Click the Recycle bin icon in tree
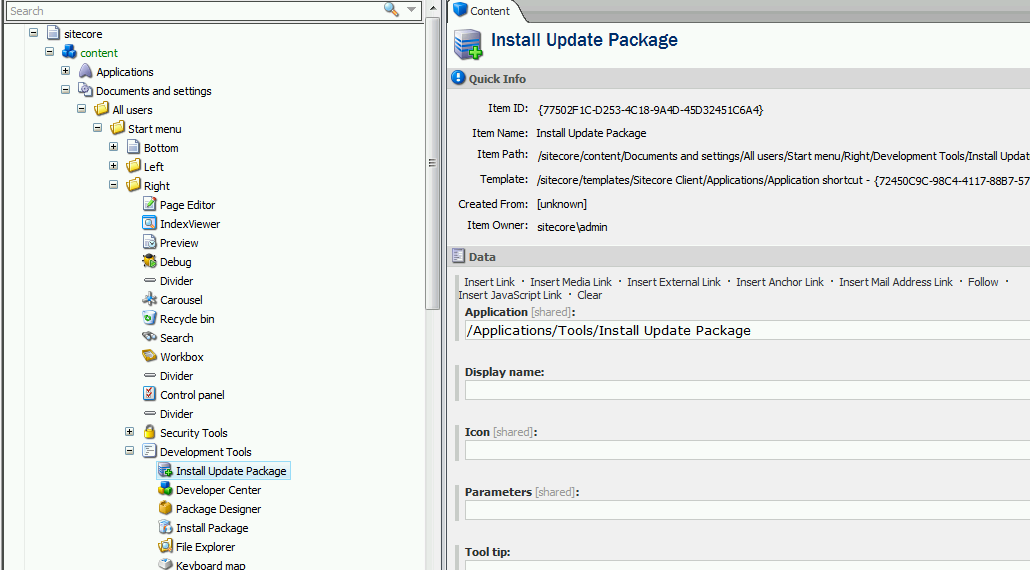 coord(149,319)
